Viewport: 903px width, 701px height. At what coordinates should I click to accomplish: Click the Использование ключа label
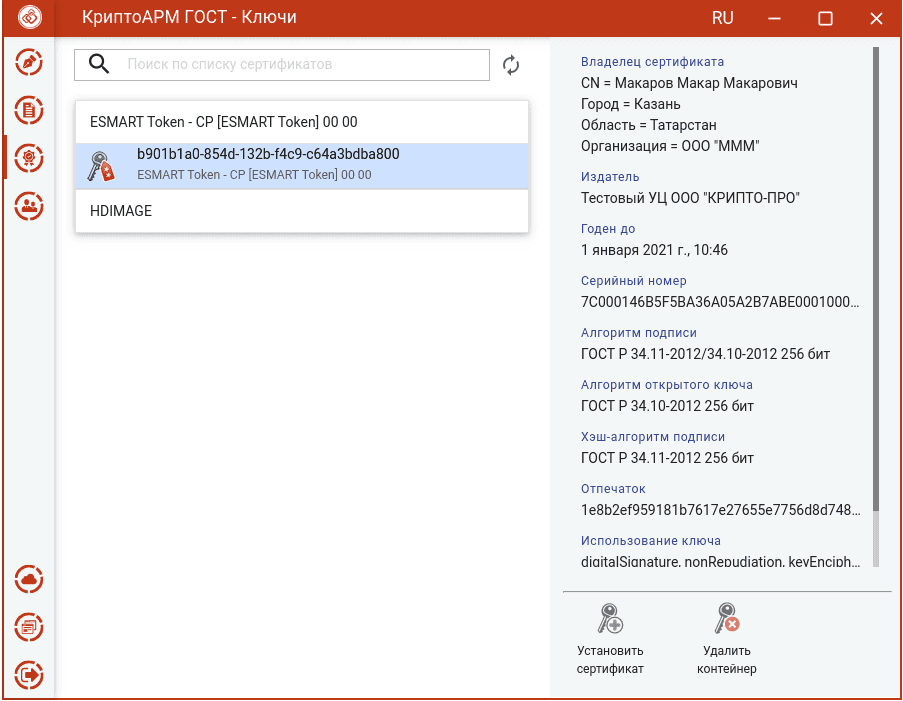point(650,540)
